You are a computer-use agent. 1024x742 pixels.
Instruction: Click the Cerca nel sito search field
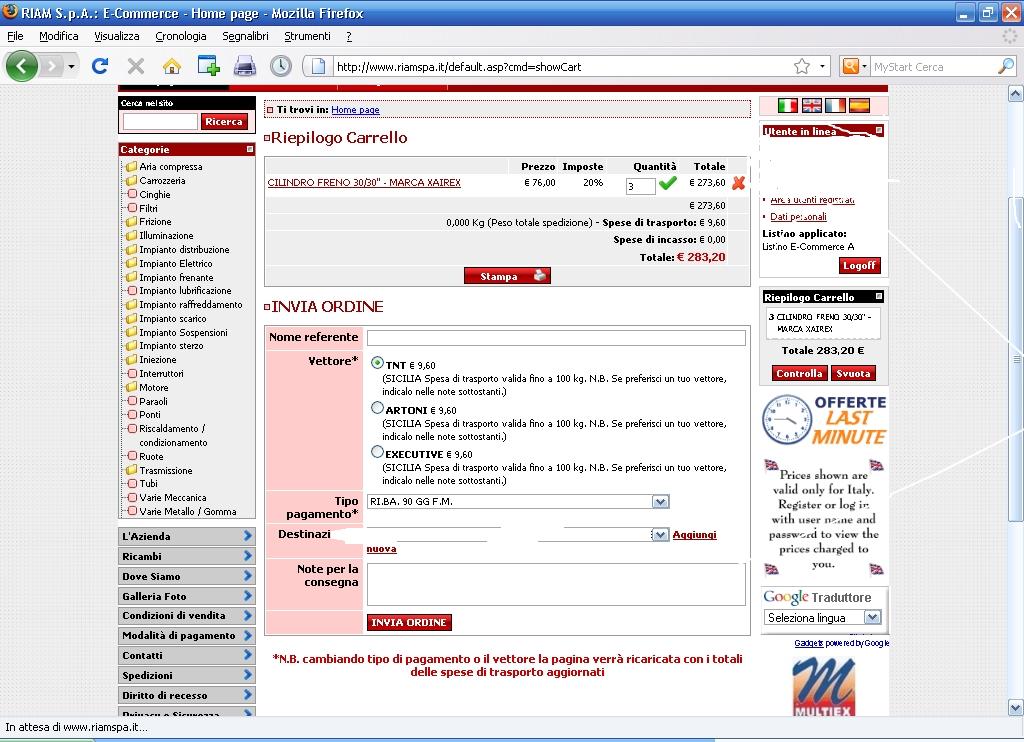pos(160,121)
